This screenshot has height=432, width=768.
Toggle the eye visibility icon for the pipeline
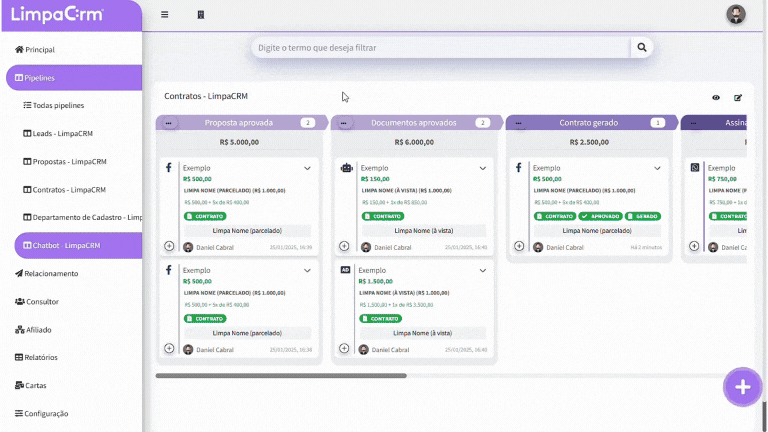716,97
